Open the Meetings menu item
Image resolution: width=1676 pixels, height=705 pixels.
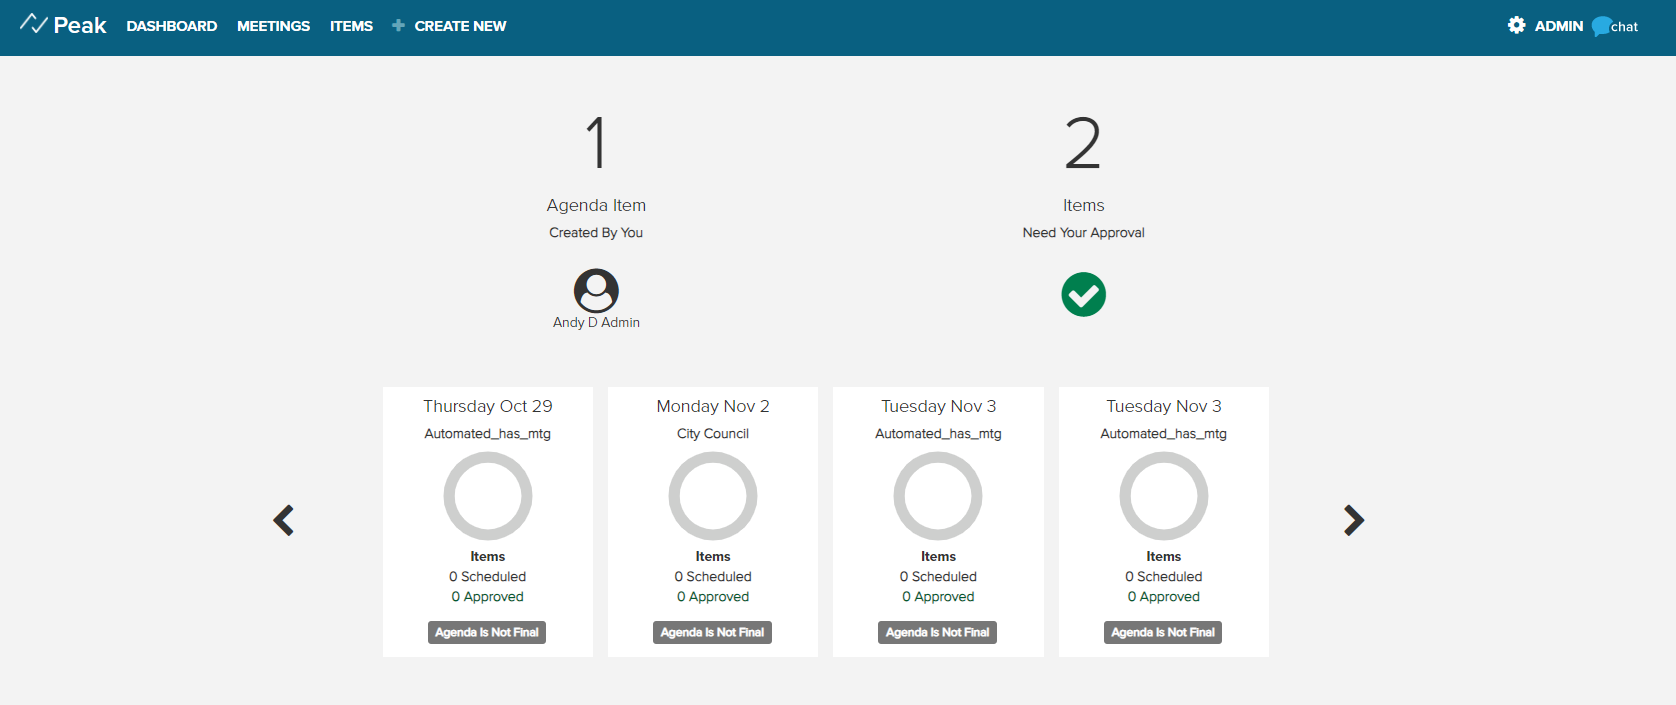273,26
